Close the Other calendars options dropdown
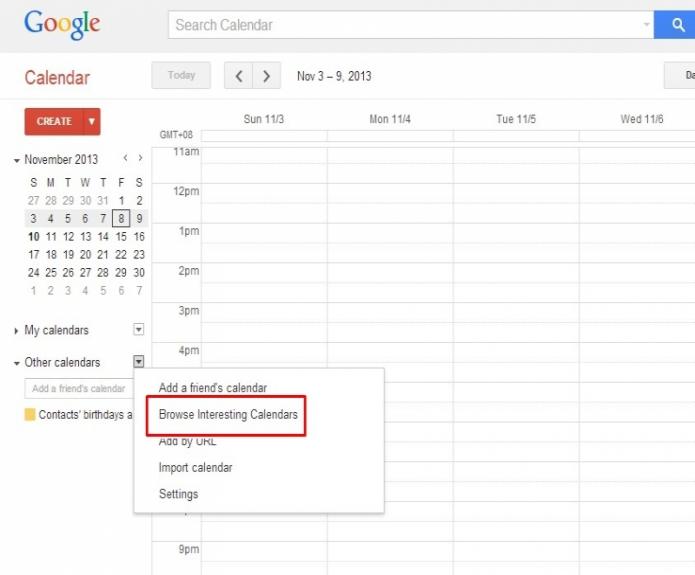 coord(139,362)
